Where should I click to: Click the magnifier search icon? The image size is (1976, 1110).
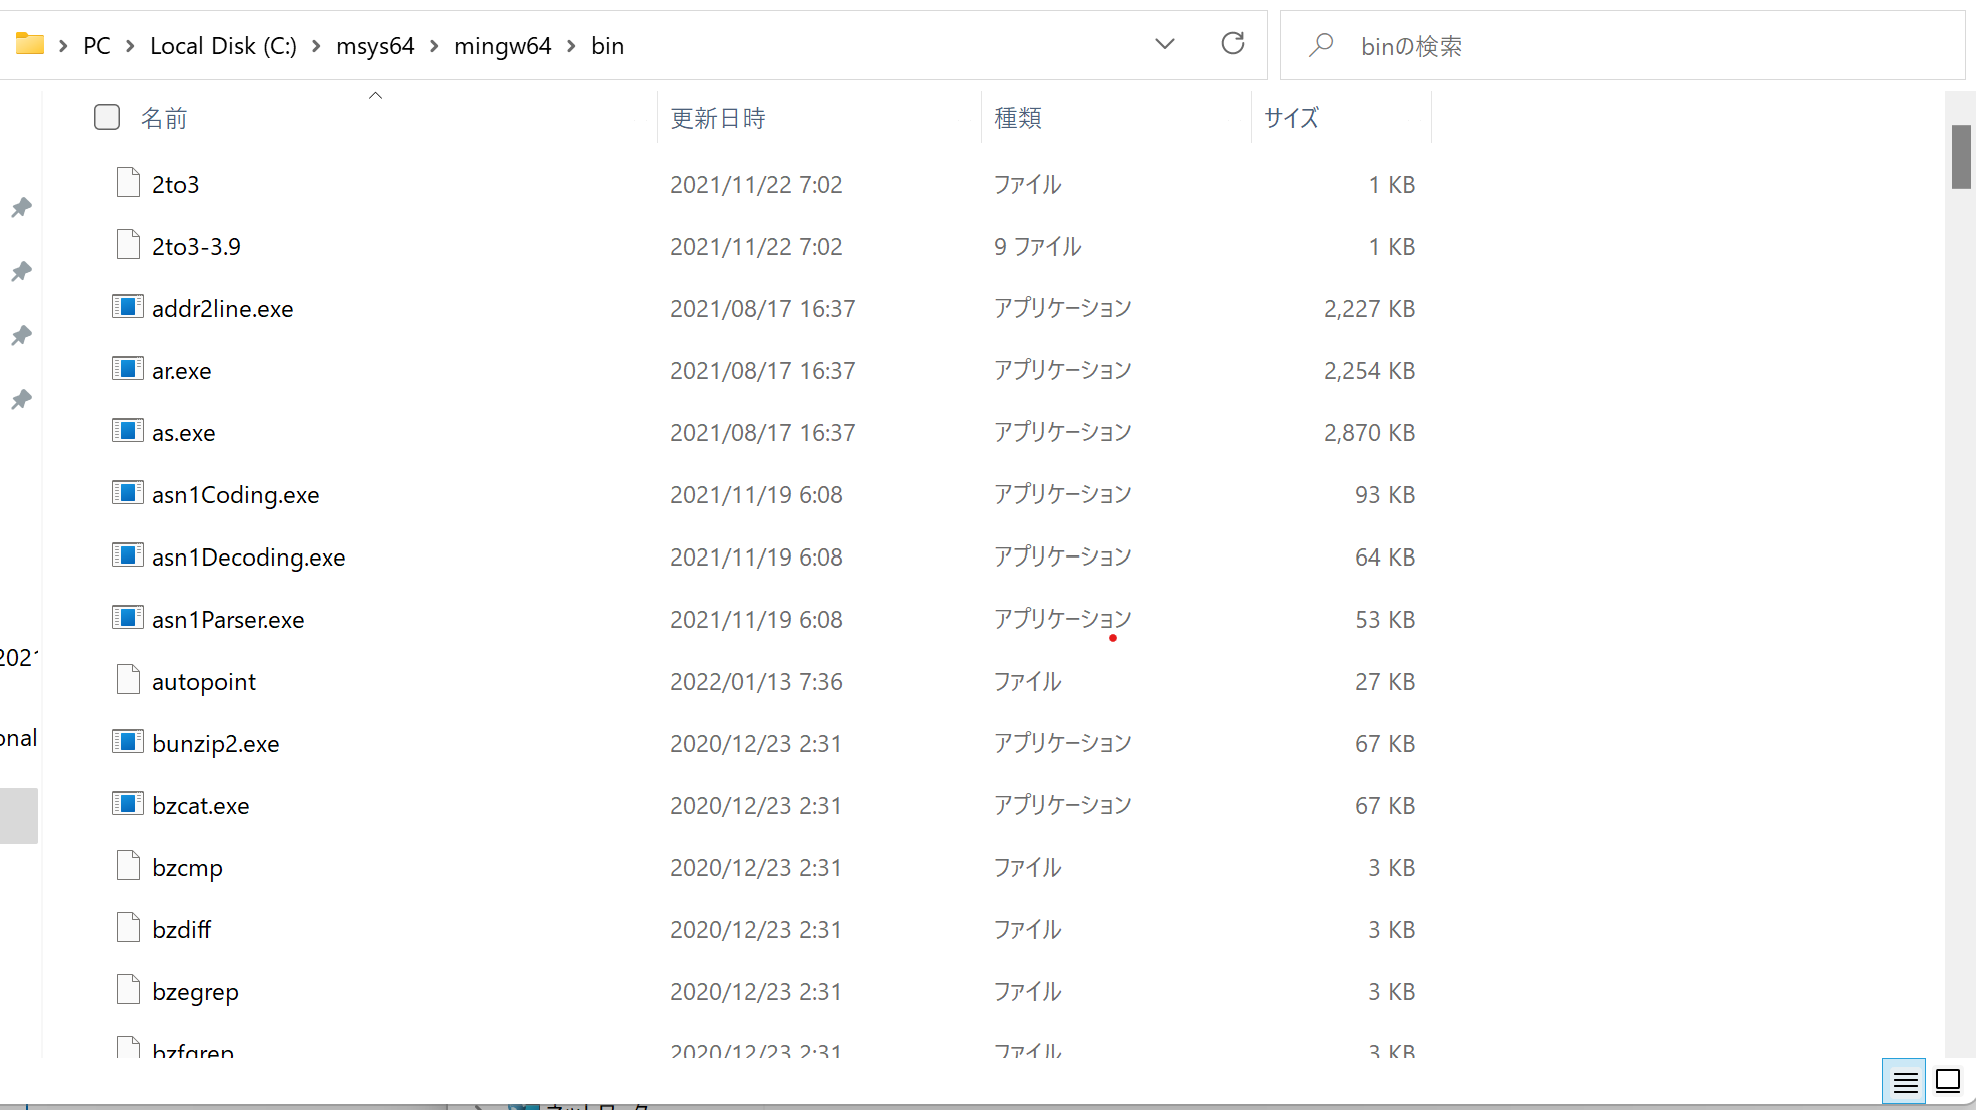[x=1321, y=45]
